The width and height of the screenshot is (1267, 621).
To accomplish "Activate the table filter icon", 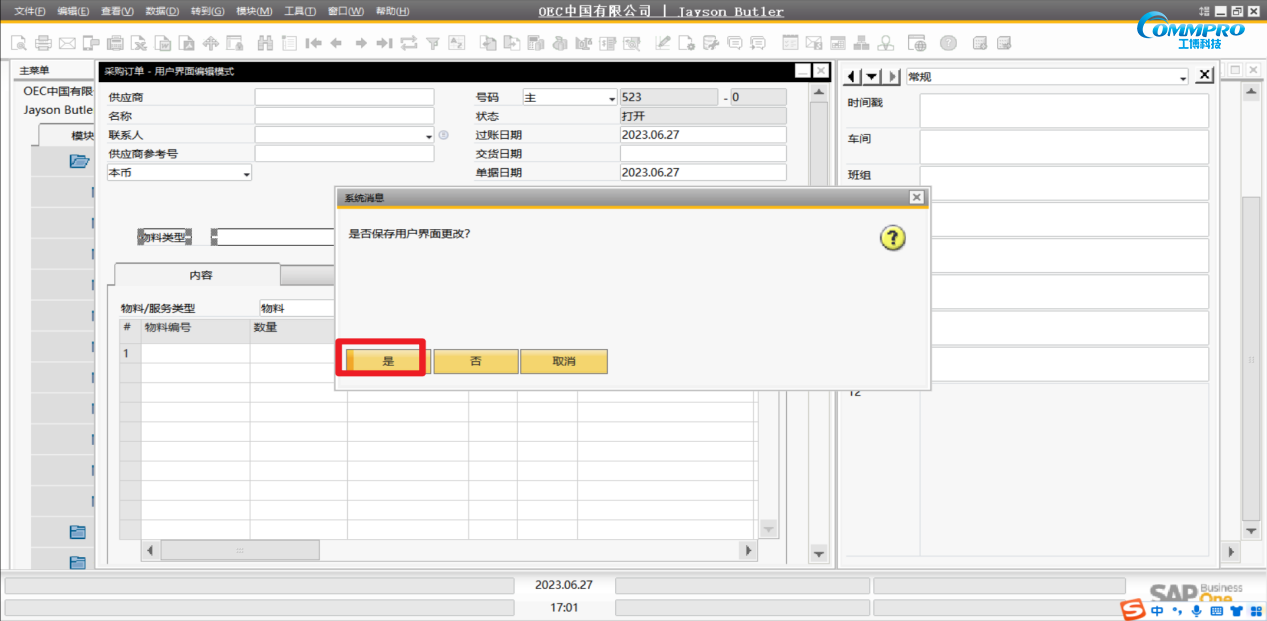I will tap(434, 44).
